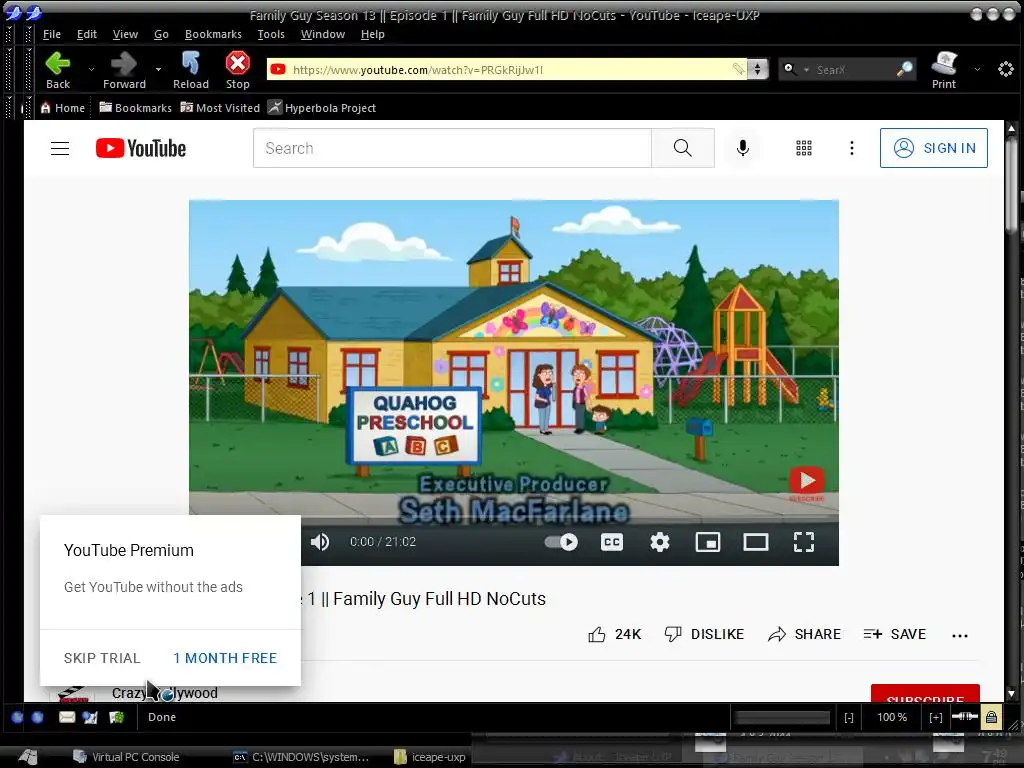The width and height of the screenshot is (1024, 768).
Task: Enter full screen video mode
Action: pos(804,542)
